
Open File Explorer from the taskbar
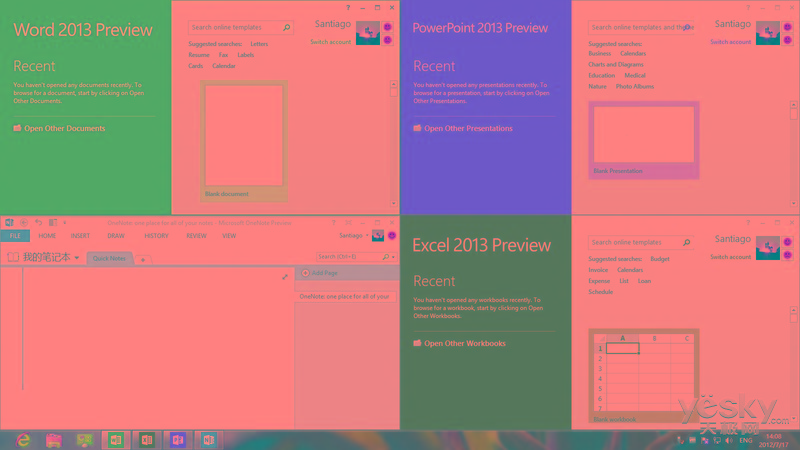(54, 440)
